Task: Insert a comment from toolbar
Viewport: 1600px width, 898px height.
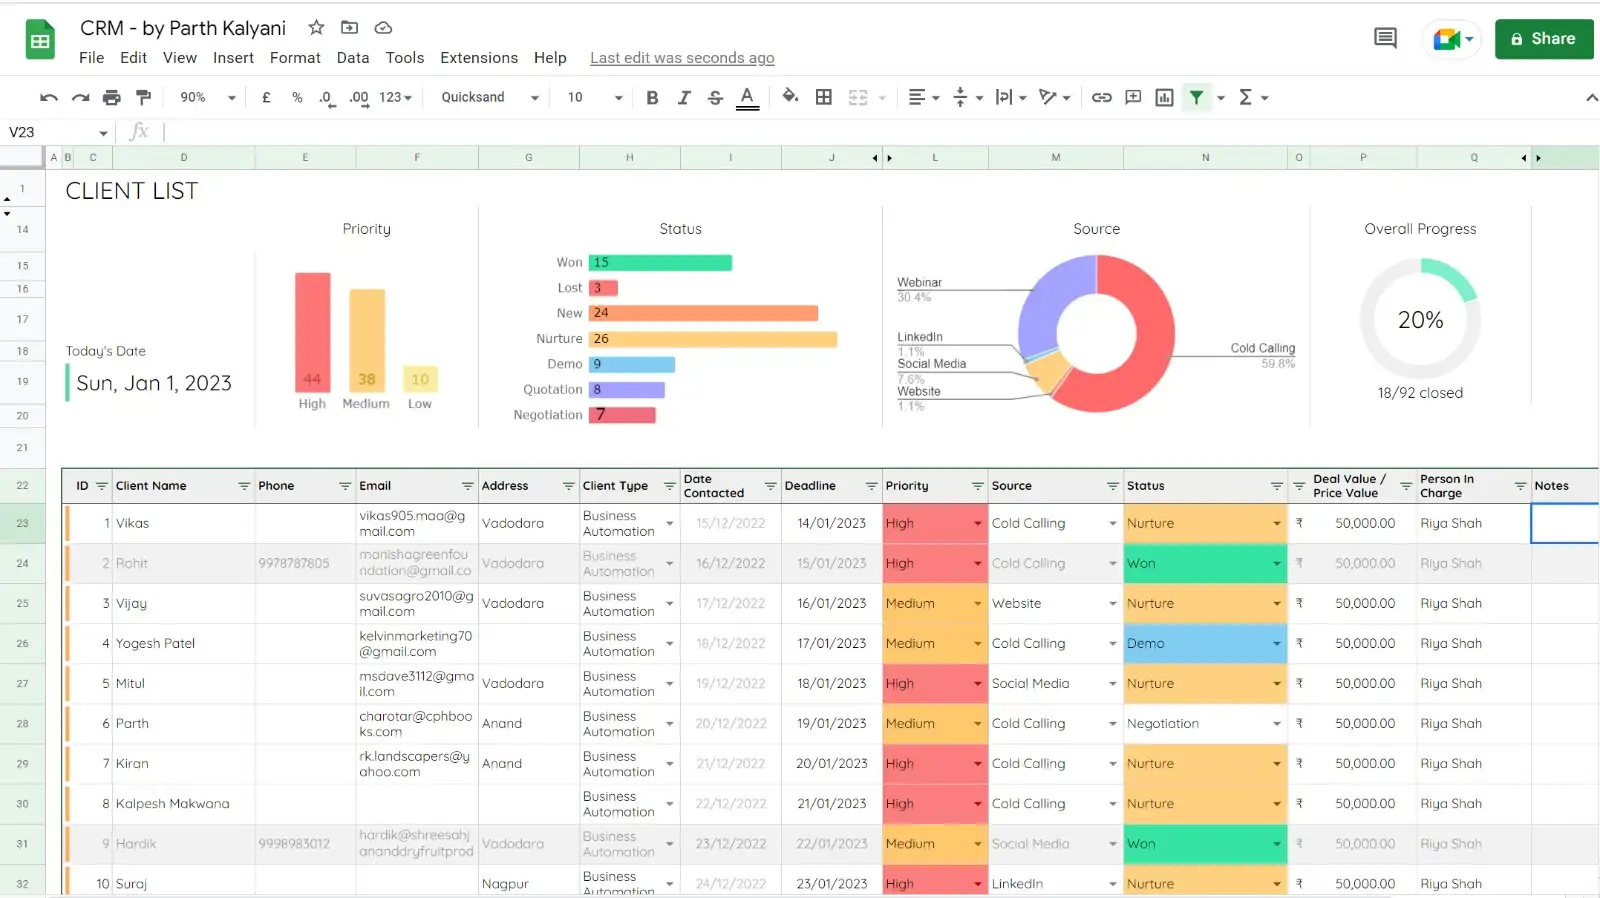Action: click(x=1133, y=97)
